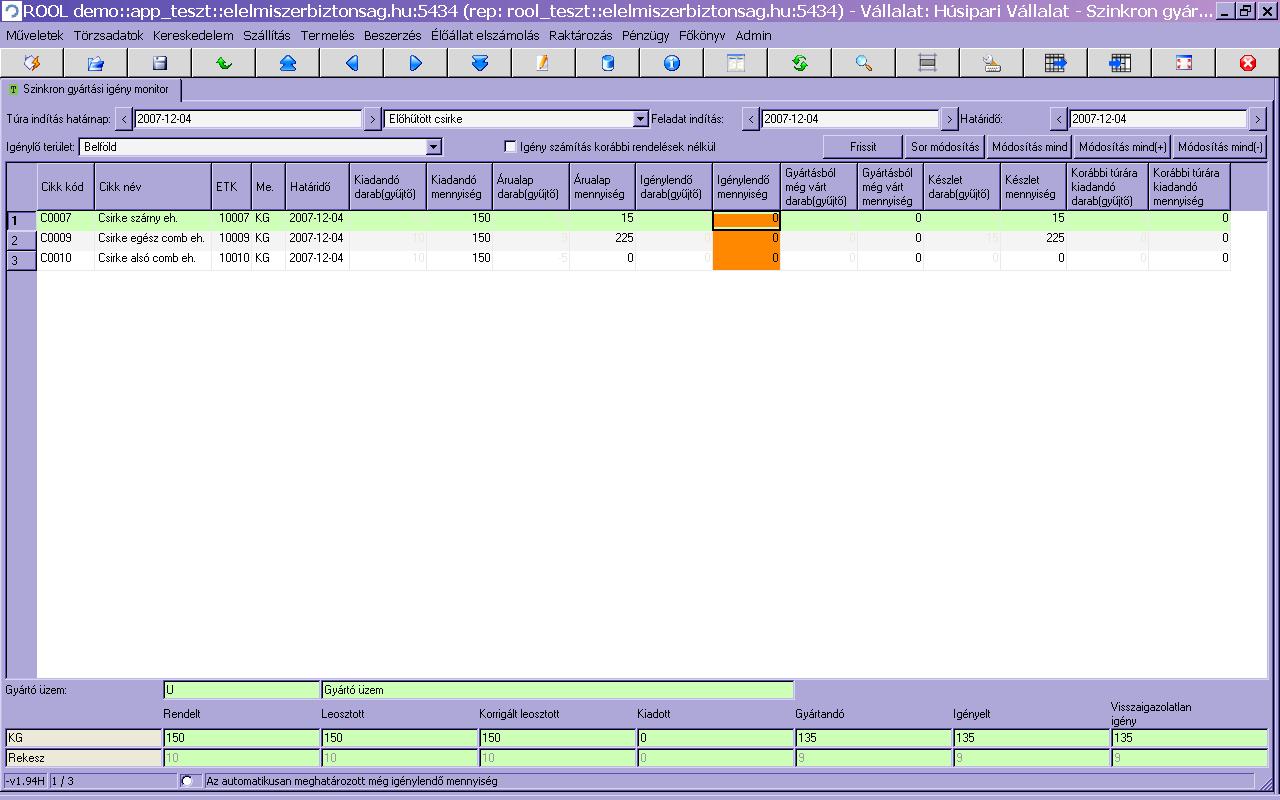1280x800 pixels.
Task: Open the 'Előhűtött csirke' dropdown
Action: click(x=641, y=119)
